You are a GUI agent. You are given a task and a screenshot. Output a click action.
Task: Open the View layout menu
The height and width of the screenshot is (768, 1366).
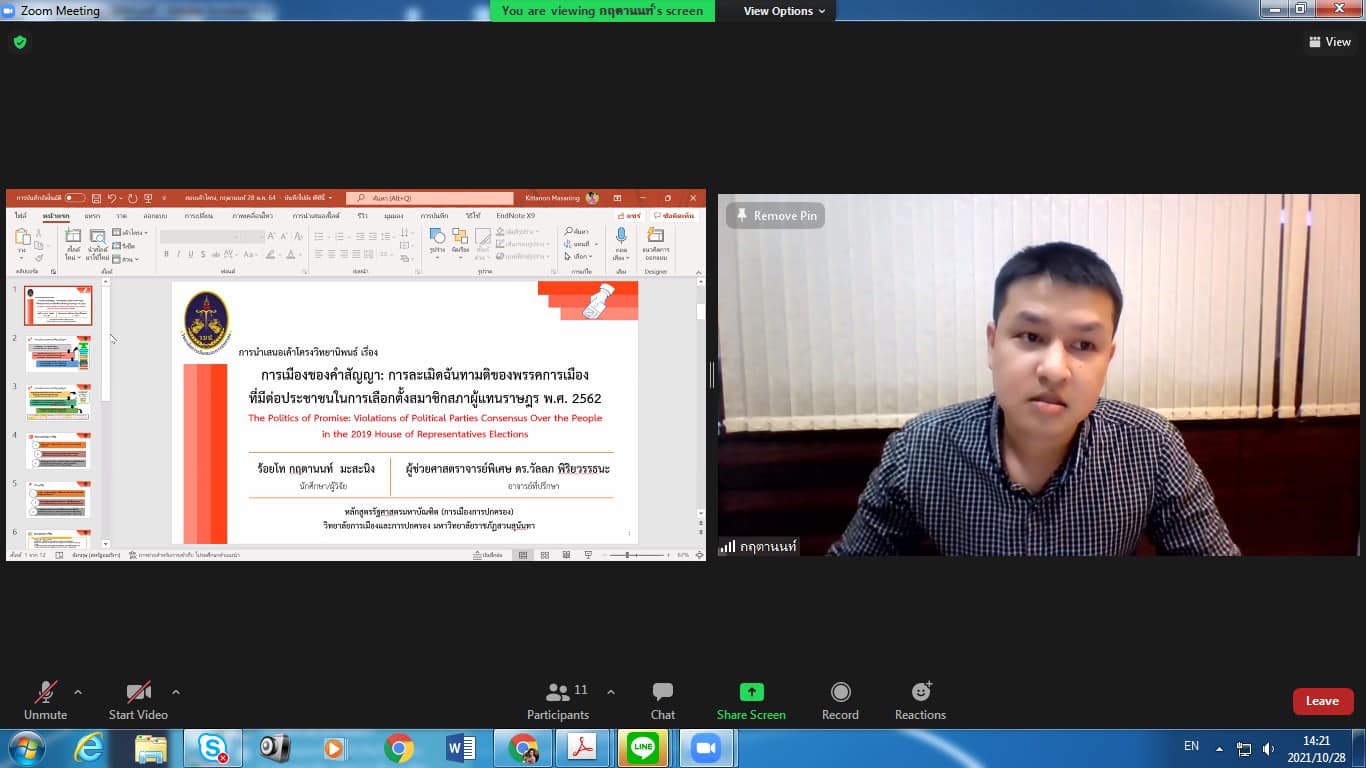pyautogui.click(x=1329, y=42)
